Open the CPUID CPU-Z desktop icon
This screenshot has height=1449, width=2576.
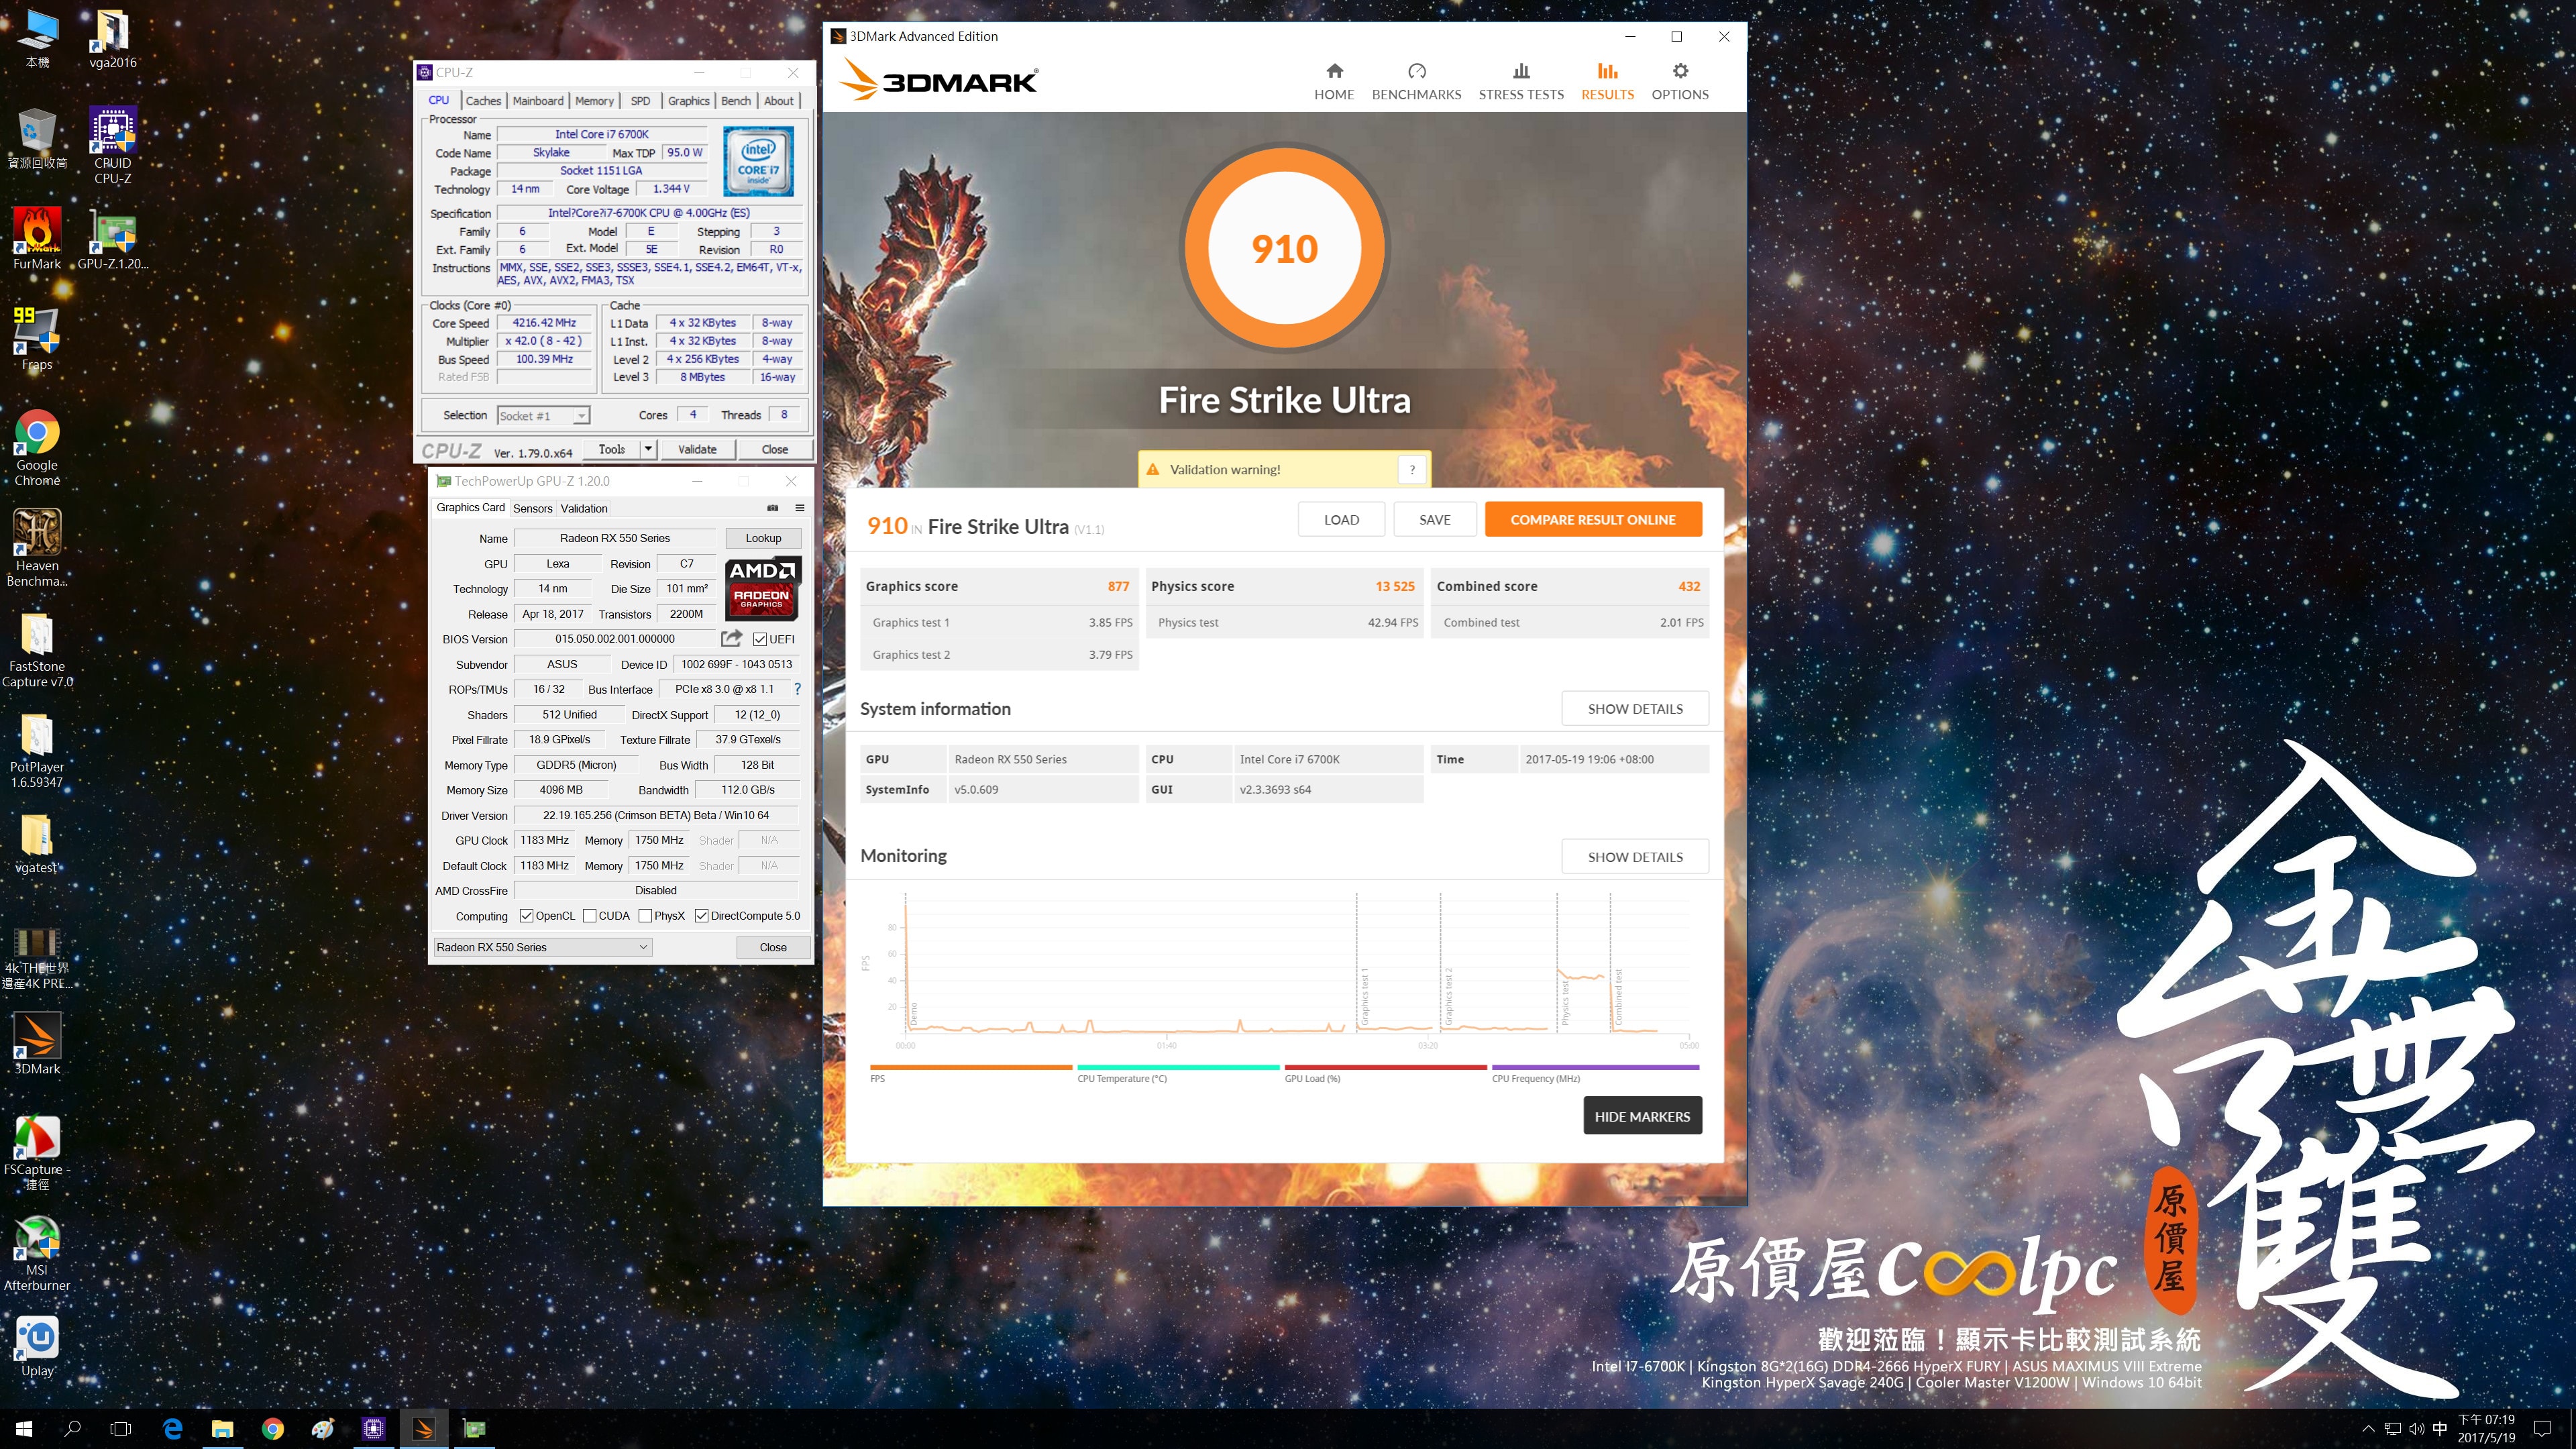[x=112, y=145]
